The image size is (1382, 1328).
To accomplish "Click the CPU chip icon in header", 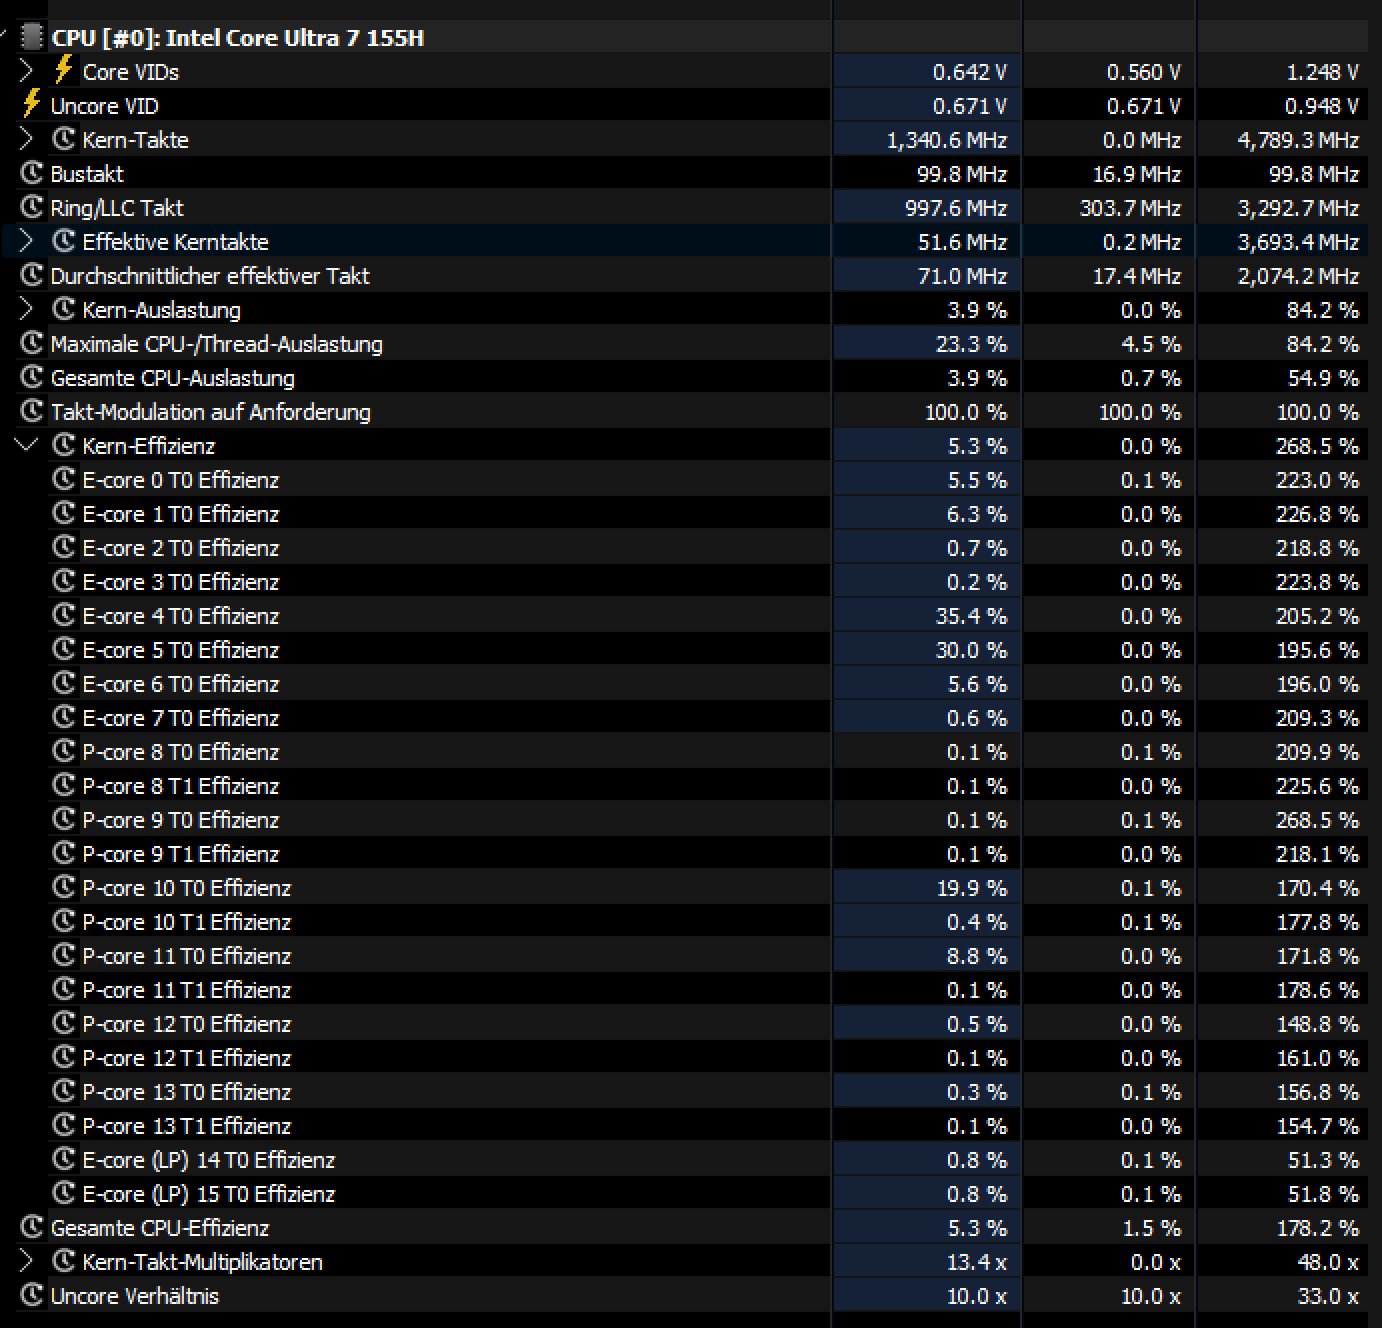I will [x=32, y=38].
